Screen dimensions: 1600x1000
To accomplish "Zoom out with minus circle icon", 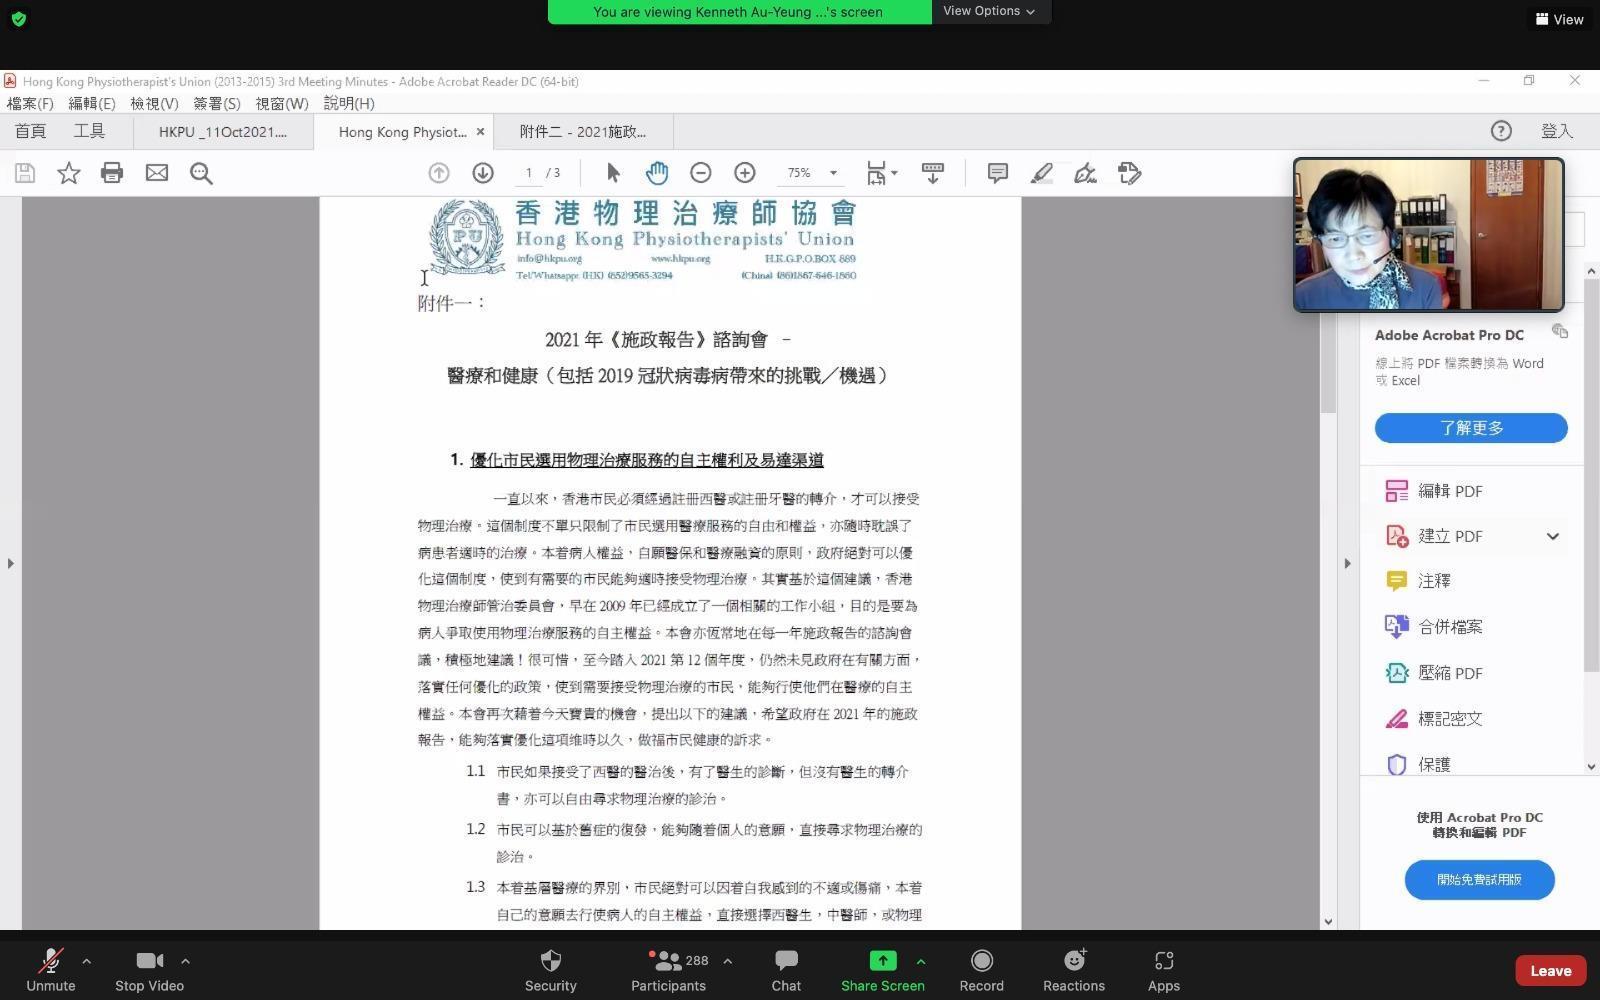I will [700, 173].
